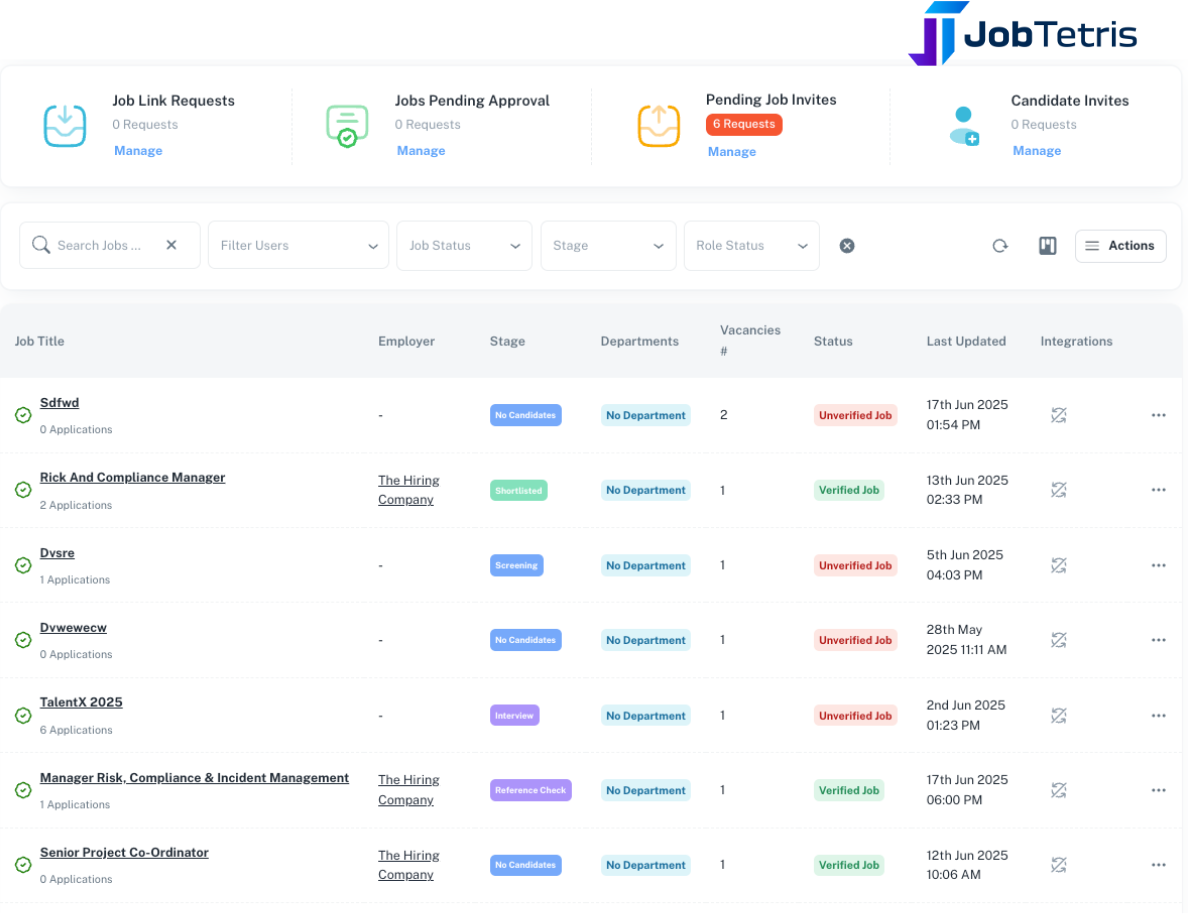Click the Last Updated column header
Image resolution: width=1188 pixels, height=915 pixels.
966,341
